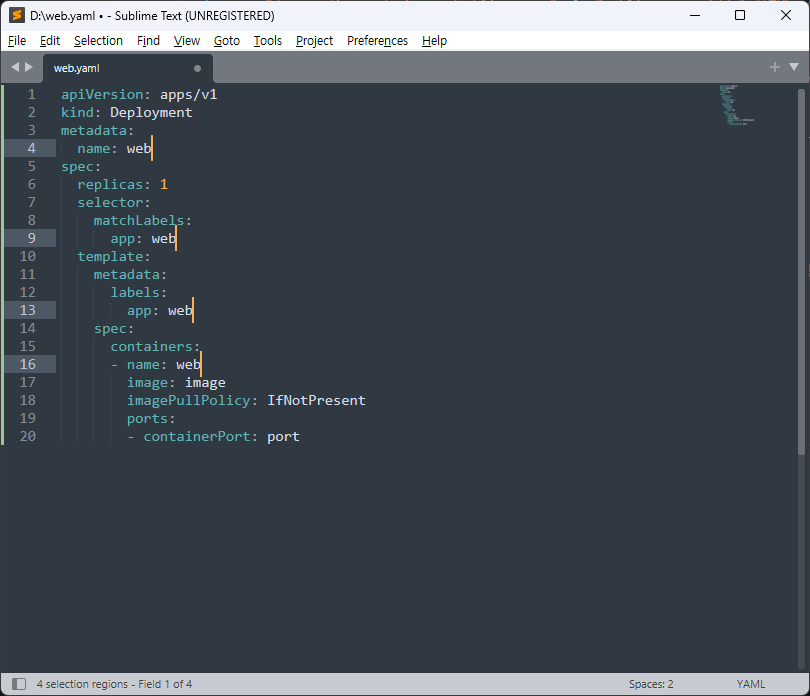The height and width of the screenshot is (696, 810).
Task: Click the containerPort value on line 20
Action: tap(283, 436)
